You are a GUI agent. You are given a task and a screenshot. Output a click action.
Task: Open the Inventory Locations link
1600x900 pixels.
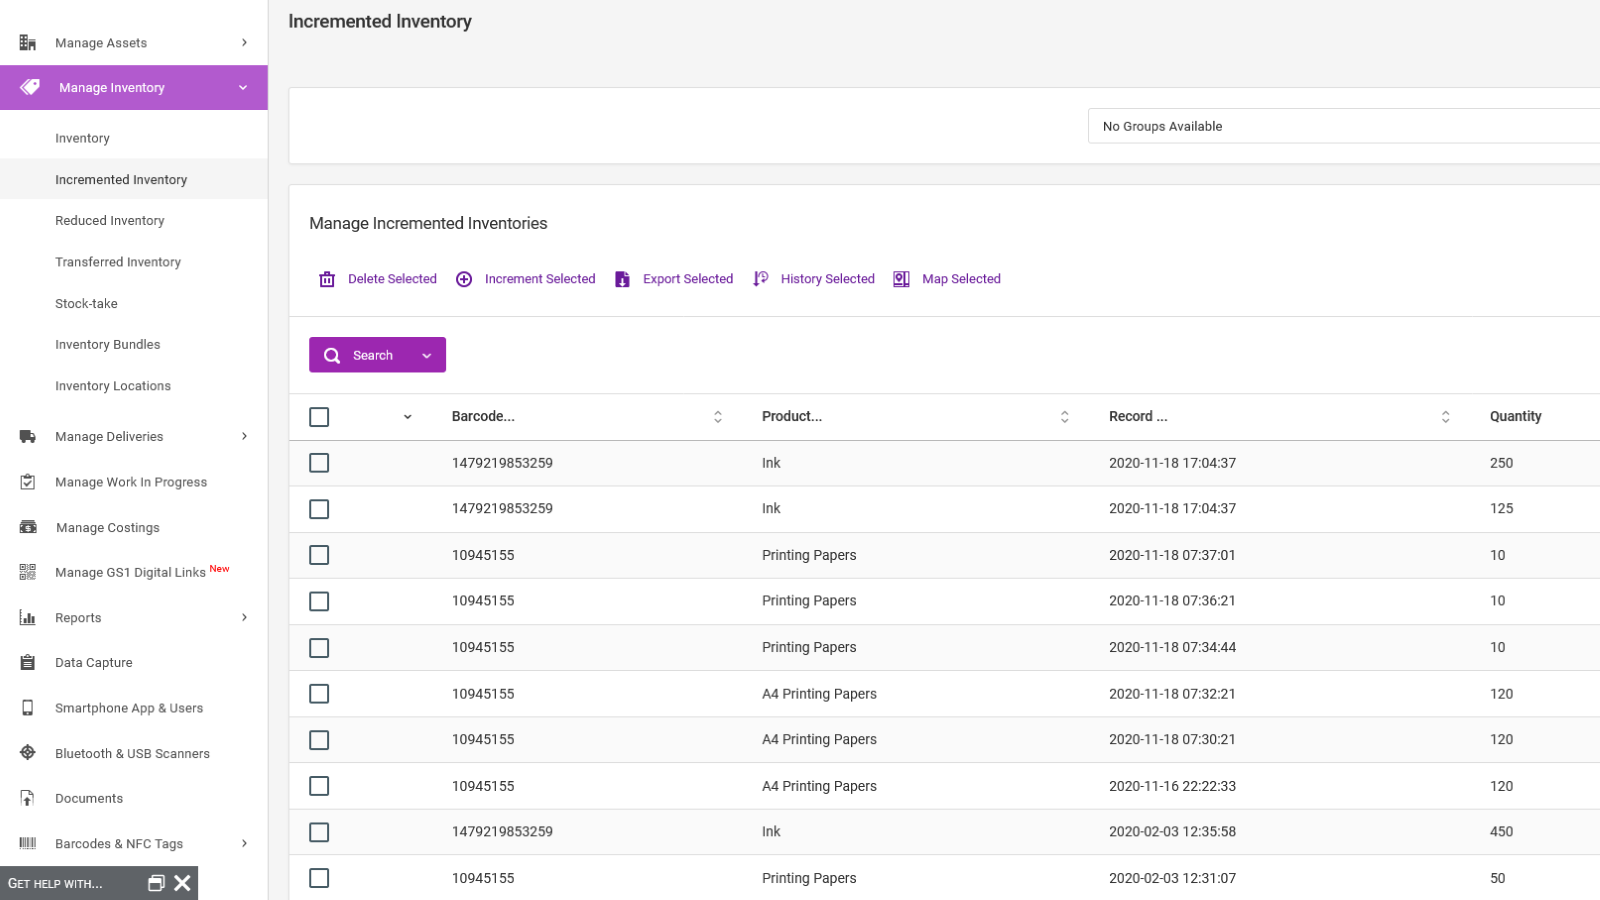113,386
